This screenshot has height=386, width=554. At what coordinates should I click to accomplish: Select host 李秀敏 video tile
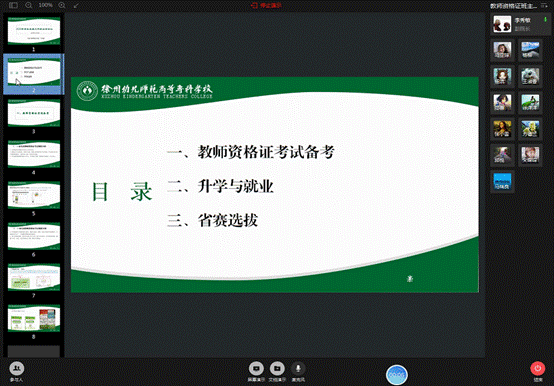tap(520, 24)
